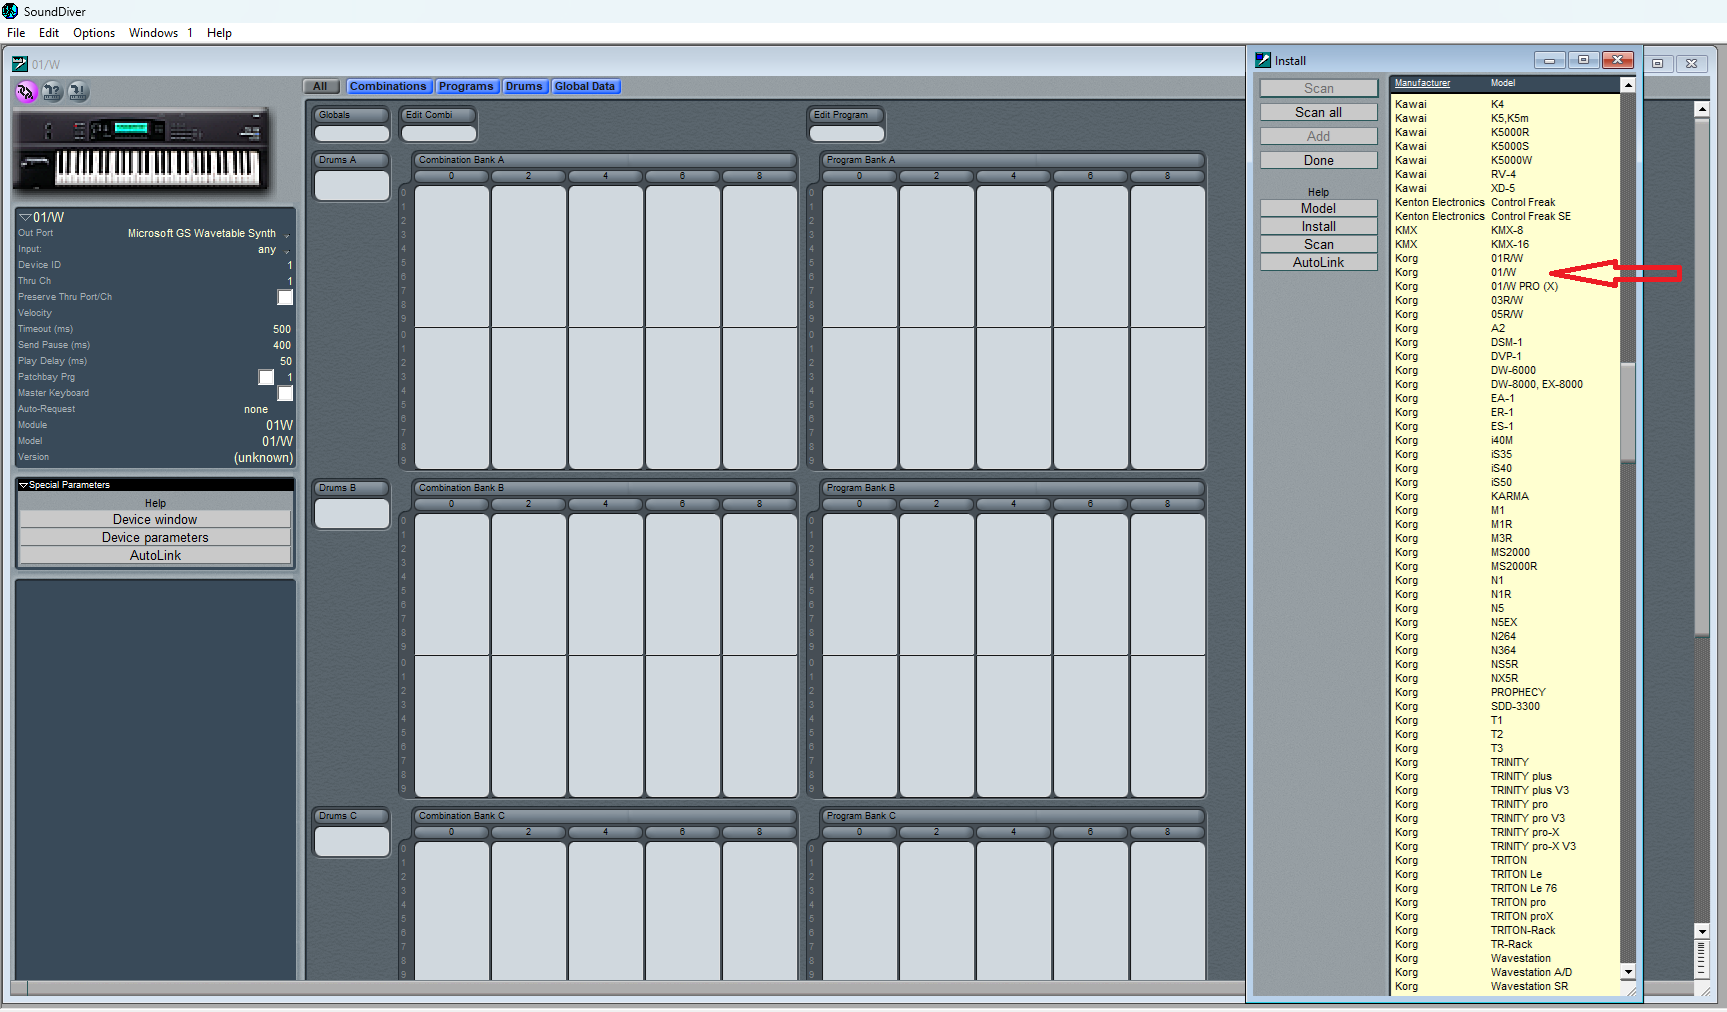Click AutoLink under Special Parameters
The width and height of the screenshot is (1727, 1012).
tap(155, 555)
